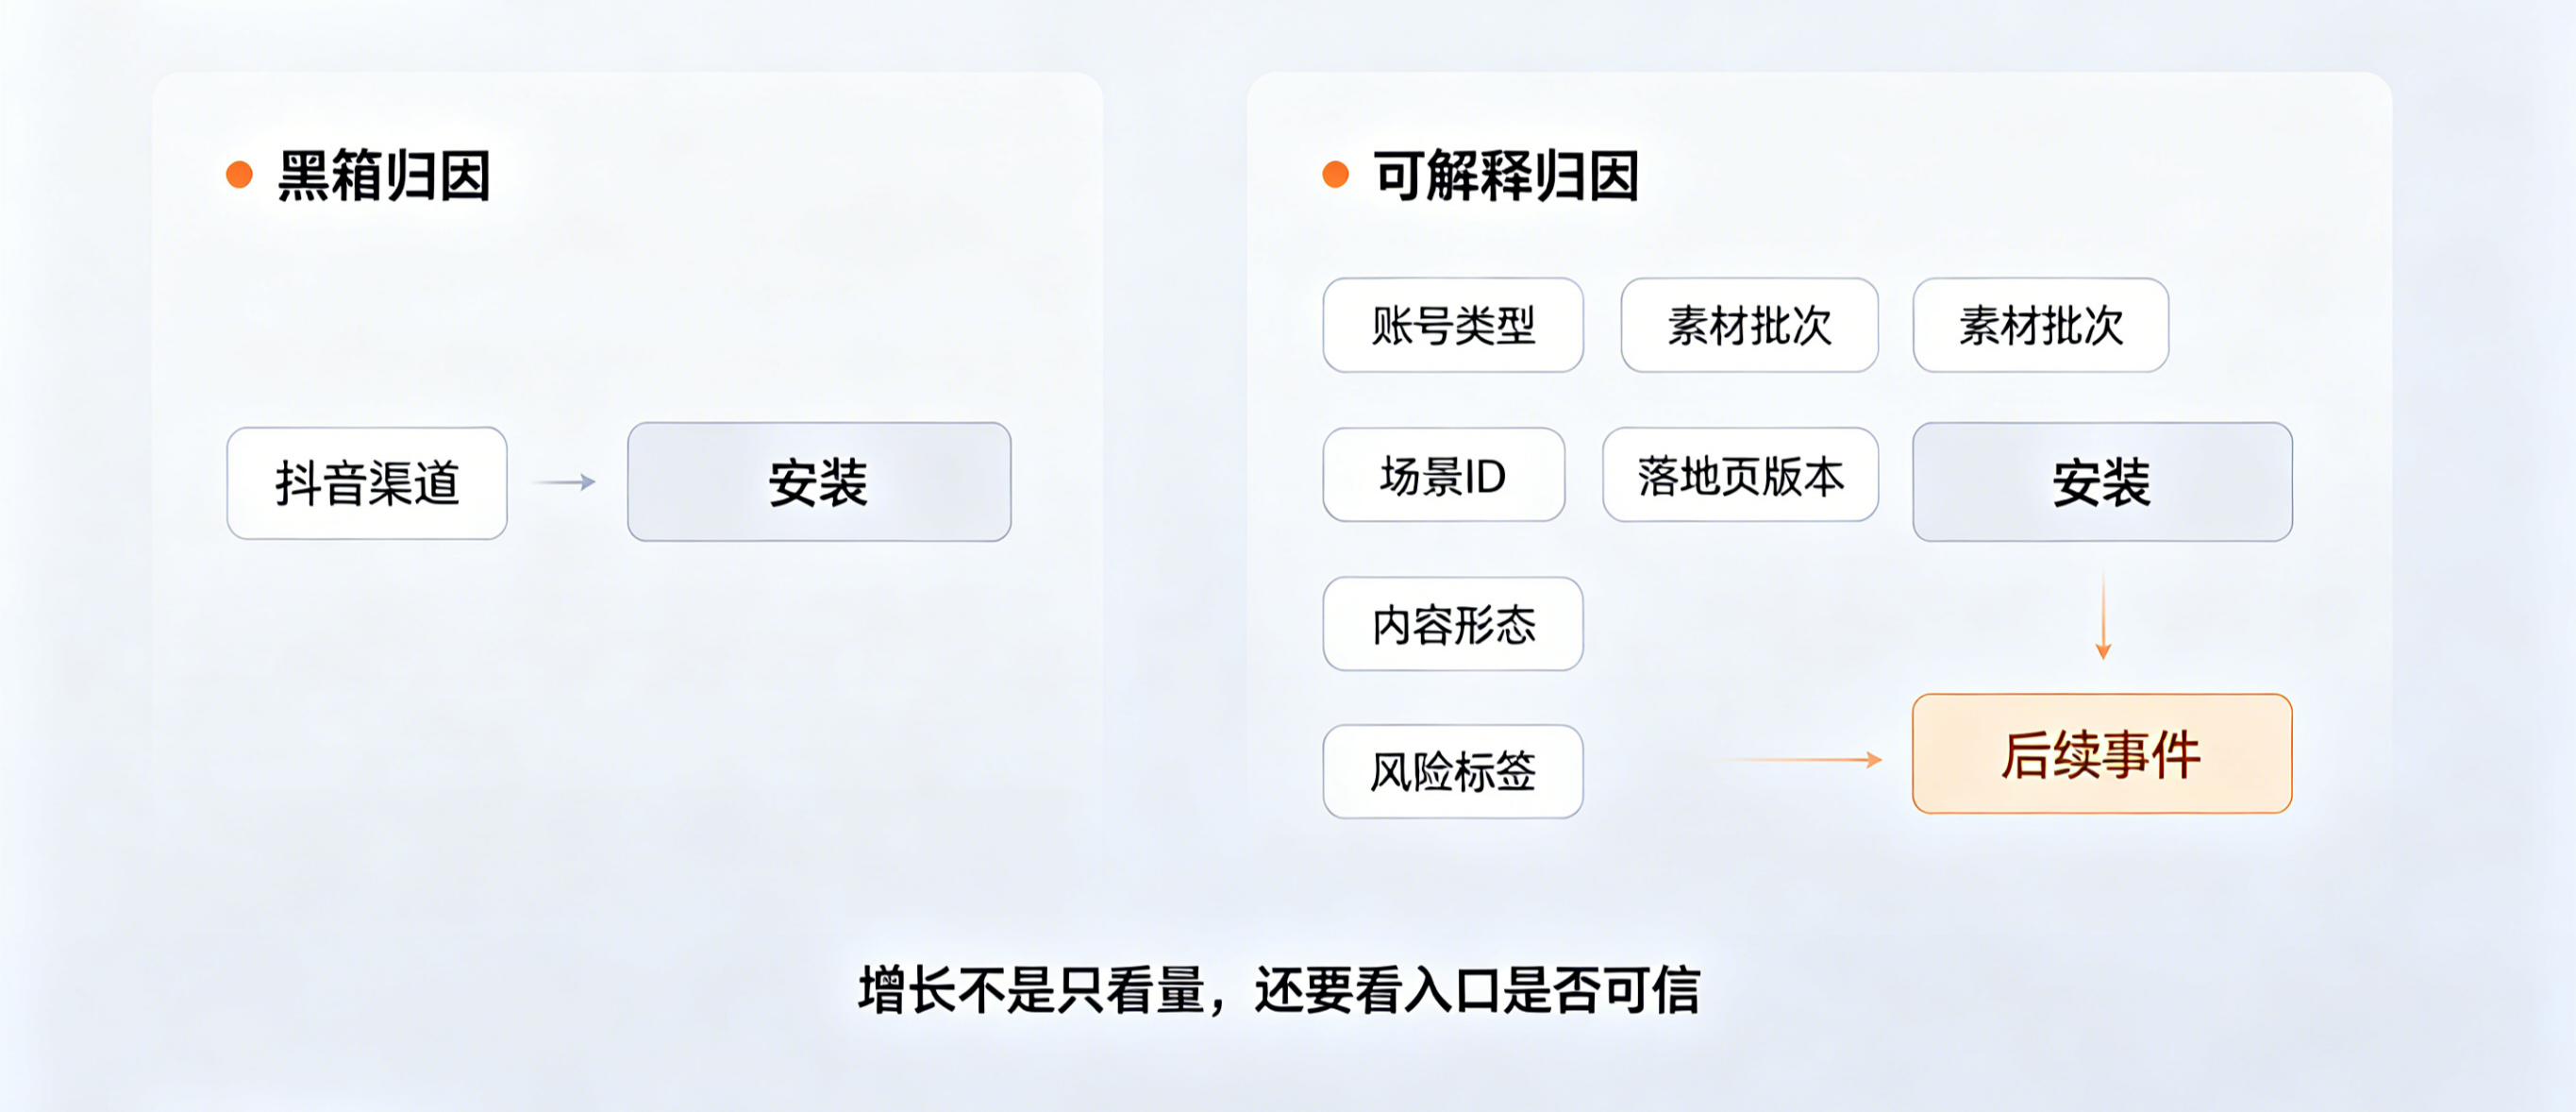Click the 素材批次 tag directly above 安装
2576x1112 pixels.
pyautogui.click(x=2040, y=325)
